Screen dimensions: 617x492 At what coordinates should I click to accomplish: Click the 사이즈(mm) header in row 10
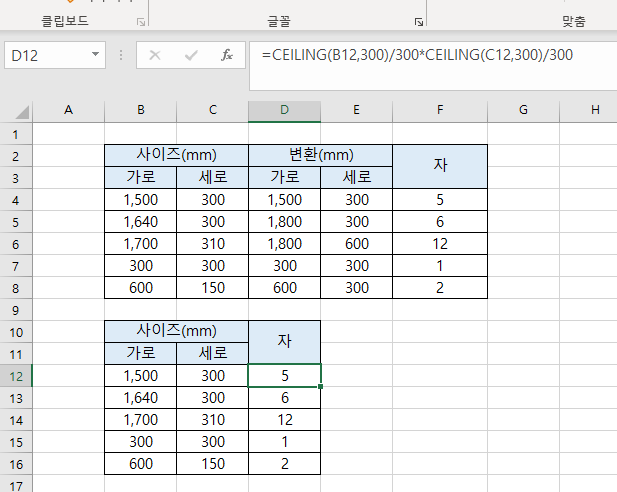pyautogui.click(x=177, y=331)
